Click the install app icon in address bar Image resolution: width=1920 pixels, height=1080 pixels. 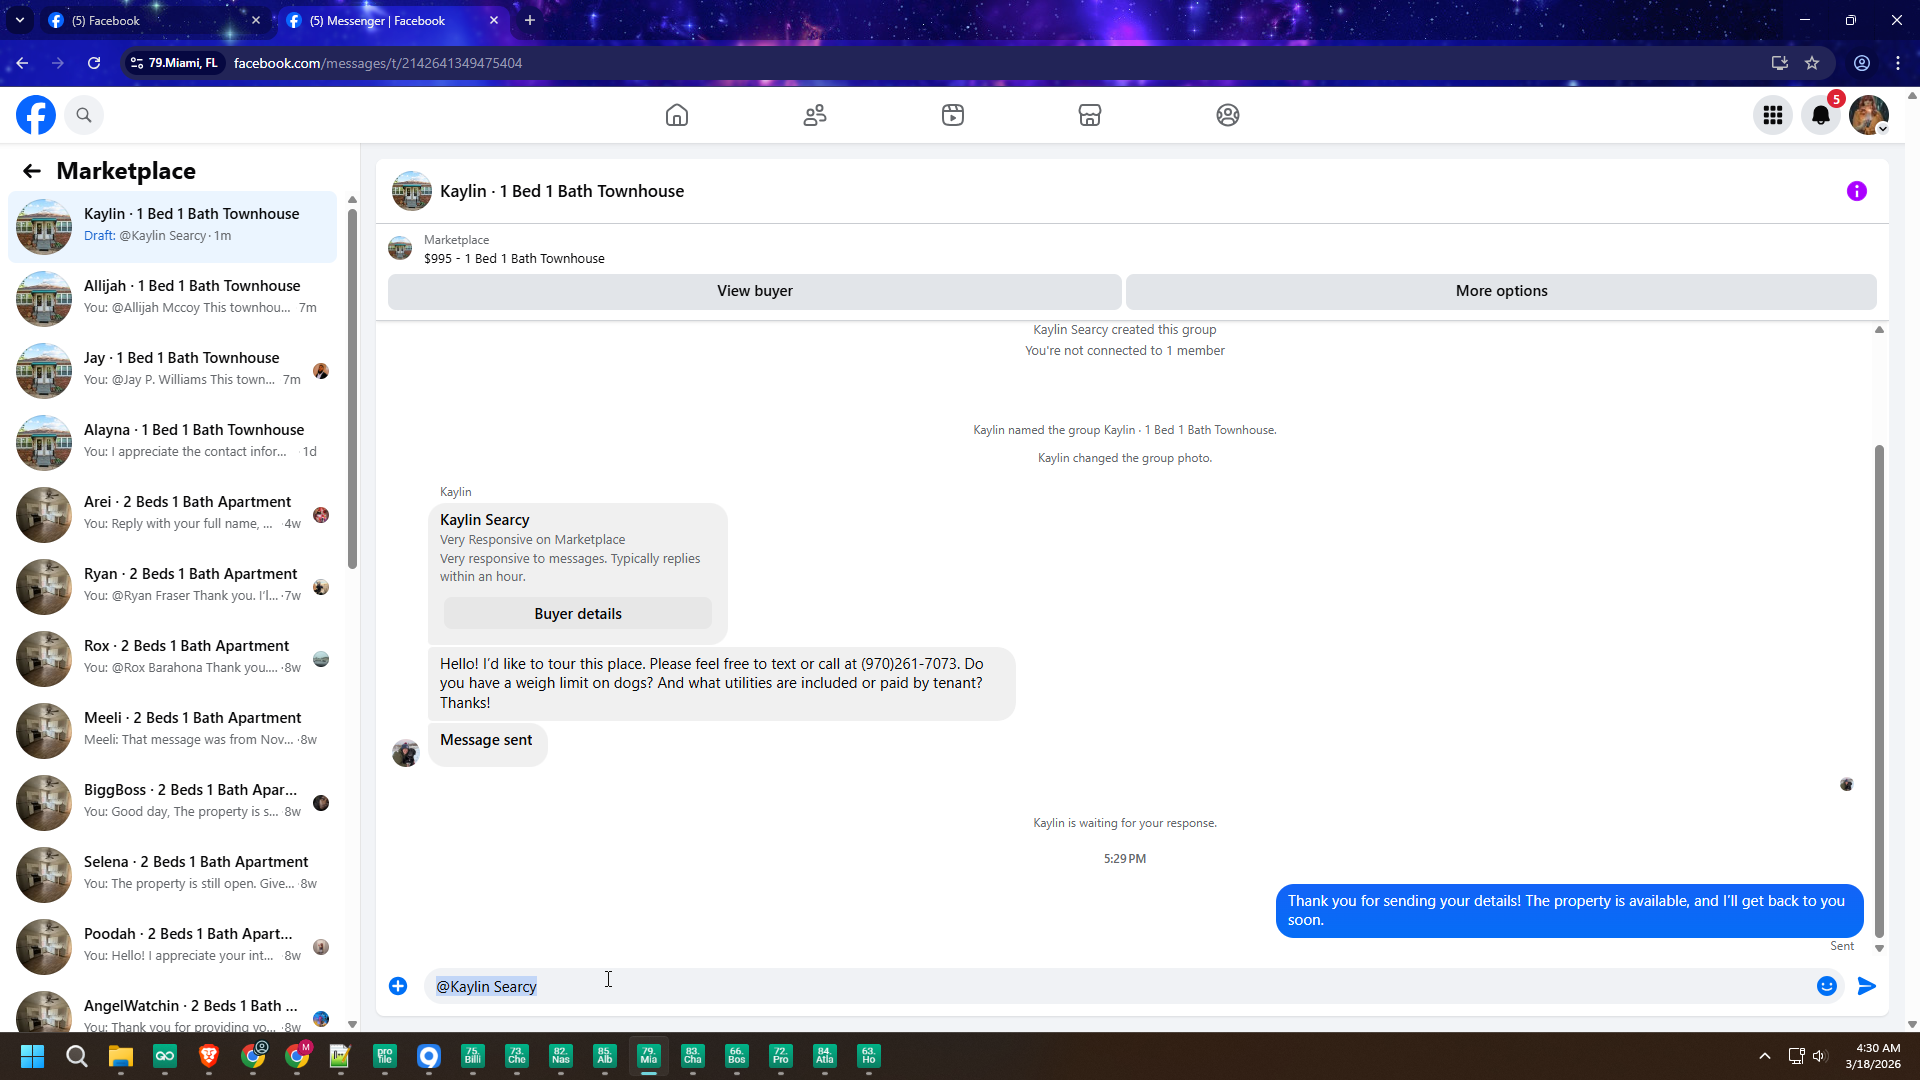tap(1780, 63)
